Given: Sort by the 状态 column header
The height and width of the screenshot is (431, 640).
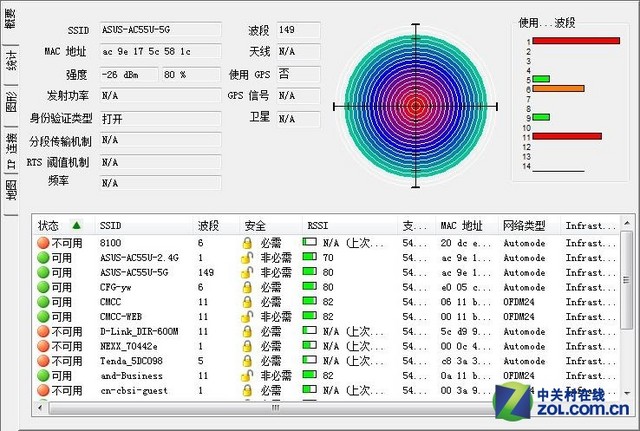Looking at the screenshot, I should click(63, 225).
